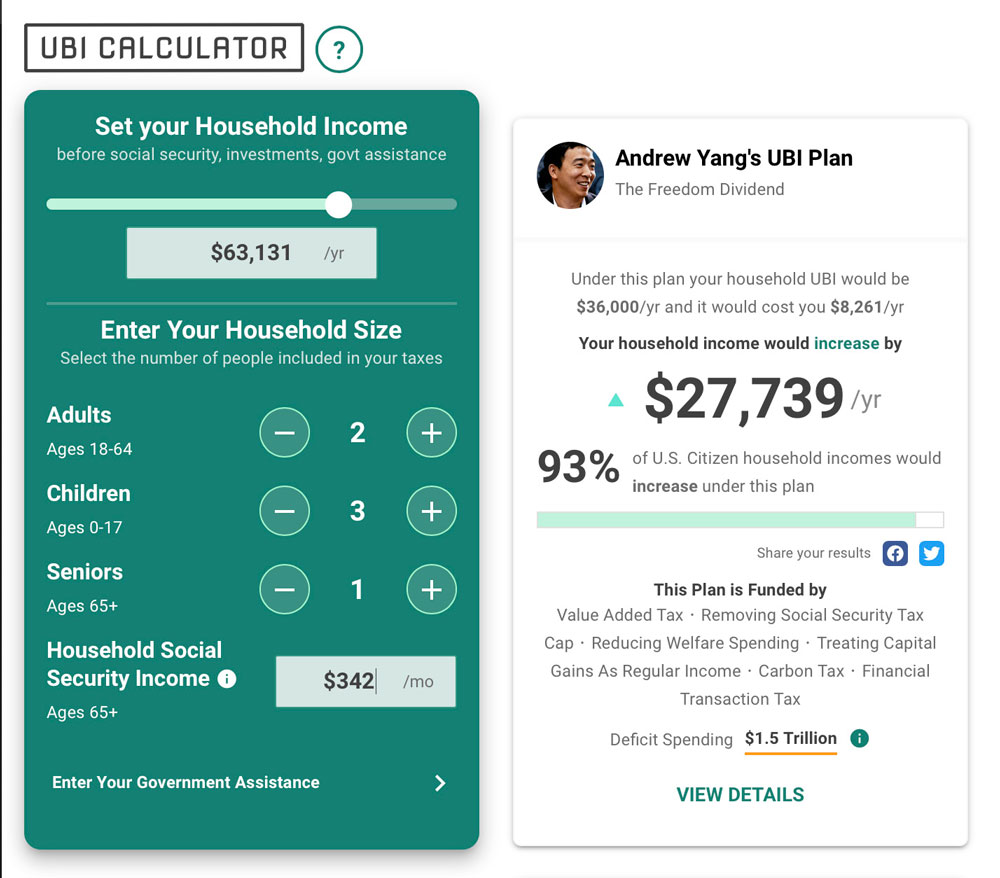Image resolution: width=1000 pixels, height=878 pixels.
Task: Click the Andrew Yang's UBI Plan title
Action: click(734, 158)
